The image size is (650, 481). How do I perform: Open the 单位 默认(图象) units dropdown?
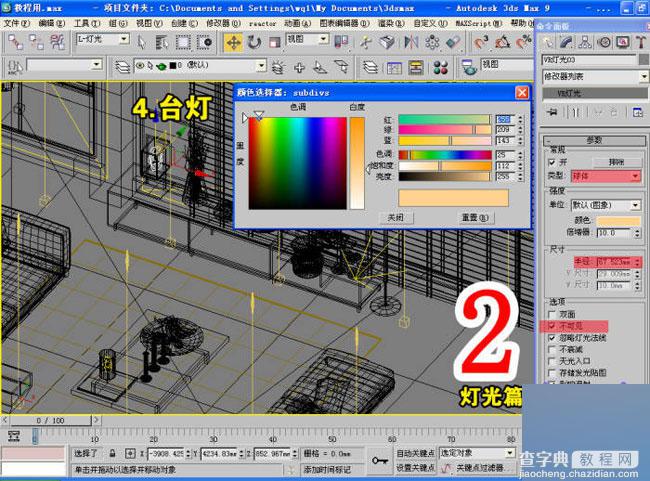click(x=606, y=205)
